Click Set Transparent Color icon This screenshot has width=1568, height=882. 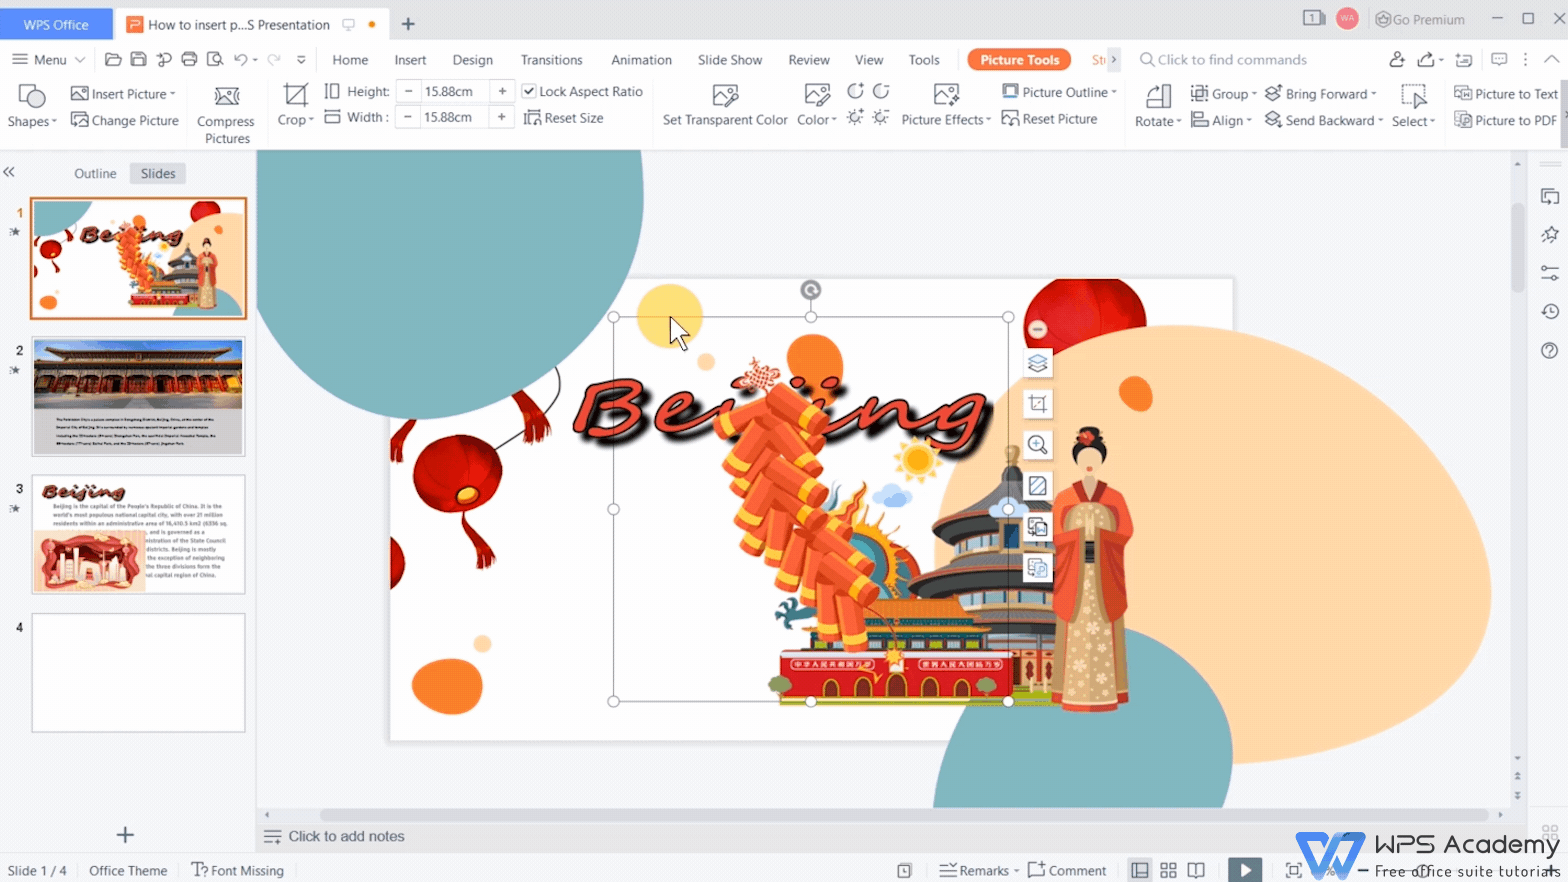[x=725, y=95]
